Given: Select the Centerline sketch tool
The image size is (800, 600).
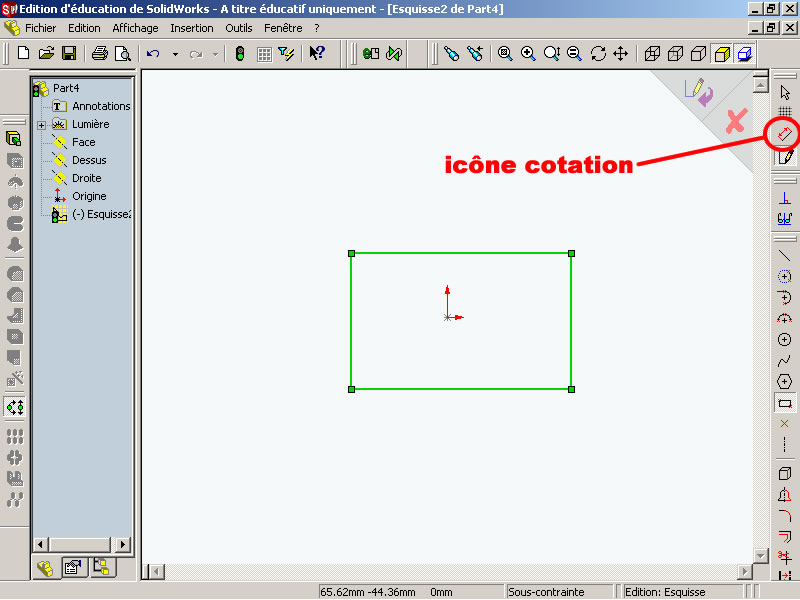Looking at the screenshot, I should (x=785, y=444).
